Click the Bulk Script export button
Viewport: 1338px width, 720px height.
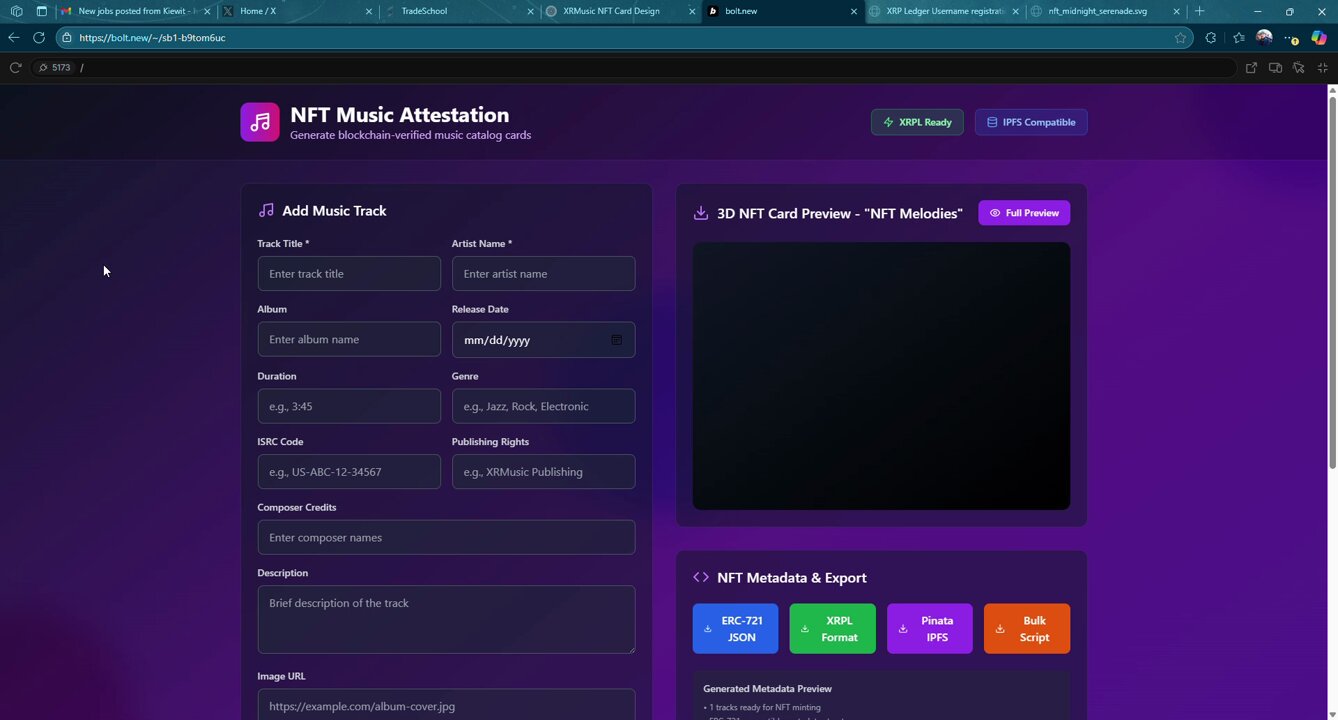pyautogui.click(x=1027, y=628)
